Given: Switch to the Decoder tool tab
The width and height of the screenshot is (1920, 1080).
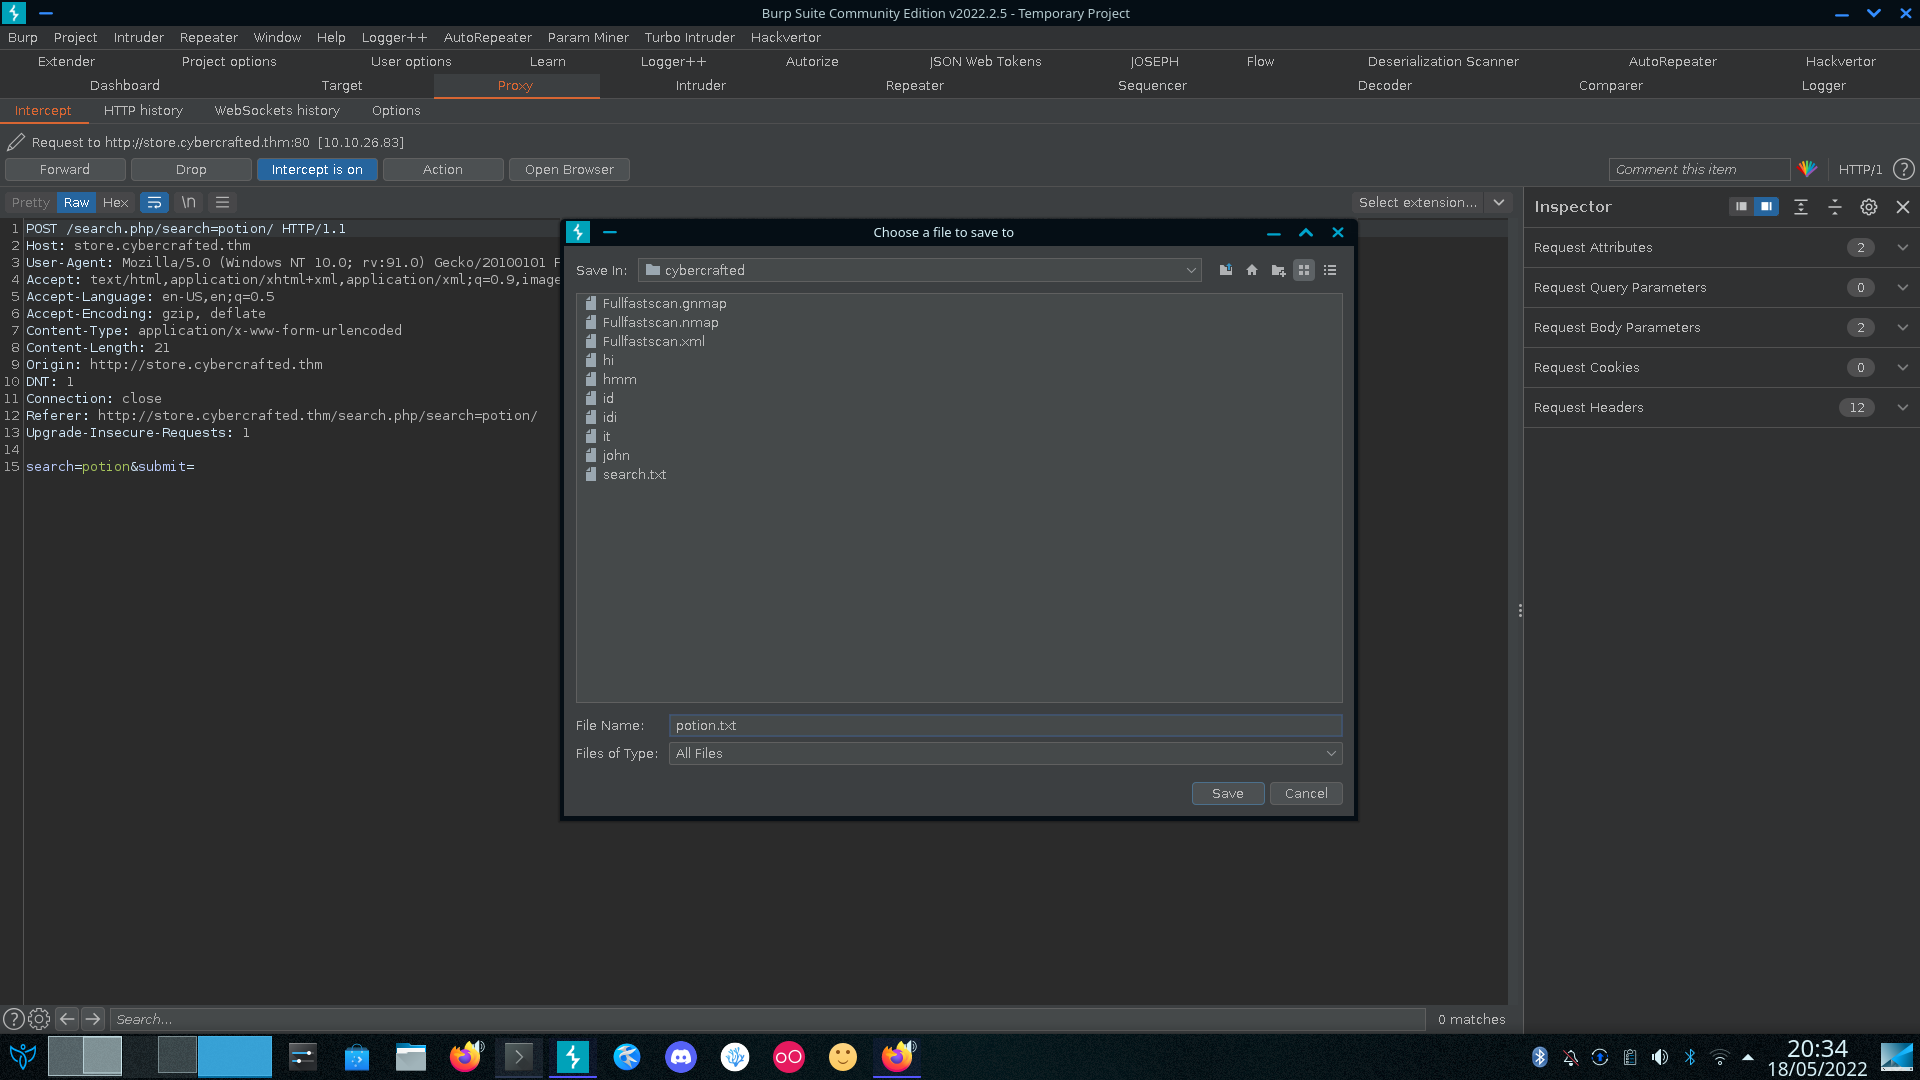Looking at the screenshot, I should pyautogui.click(x=1384, y=85).
